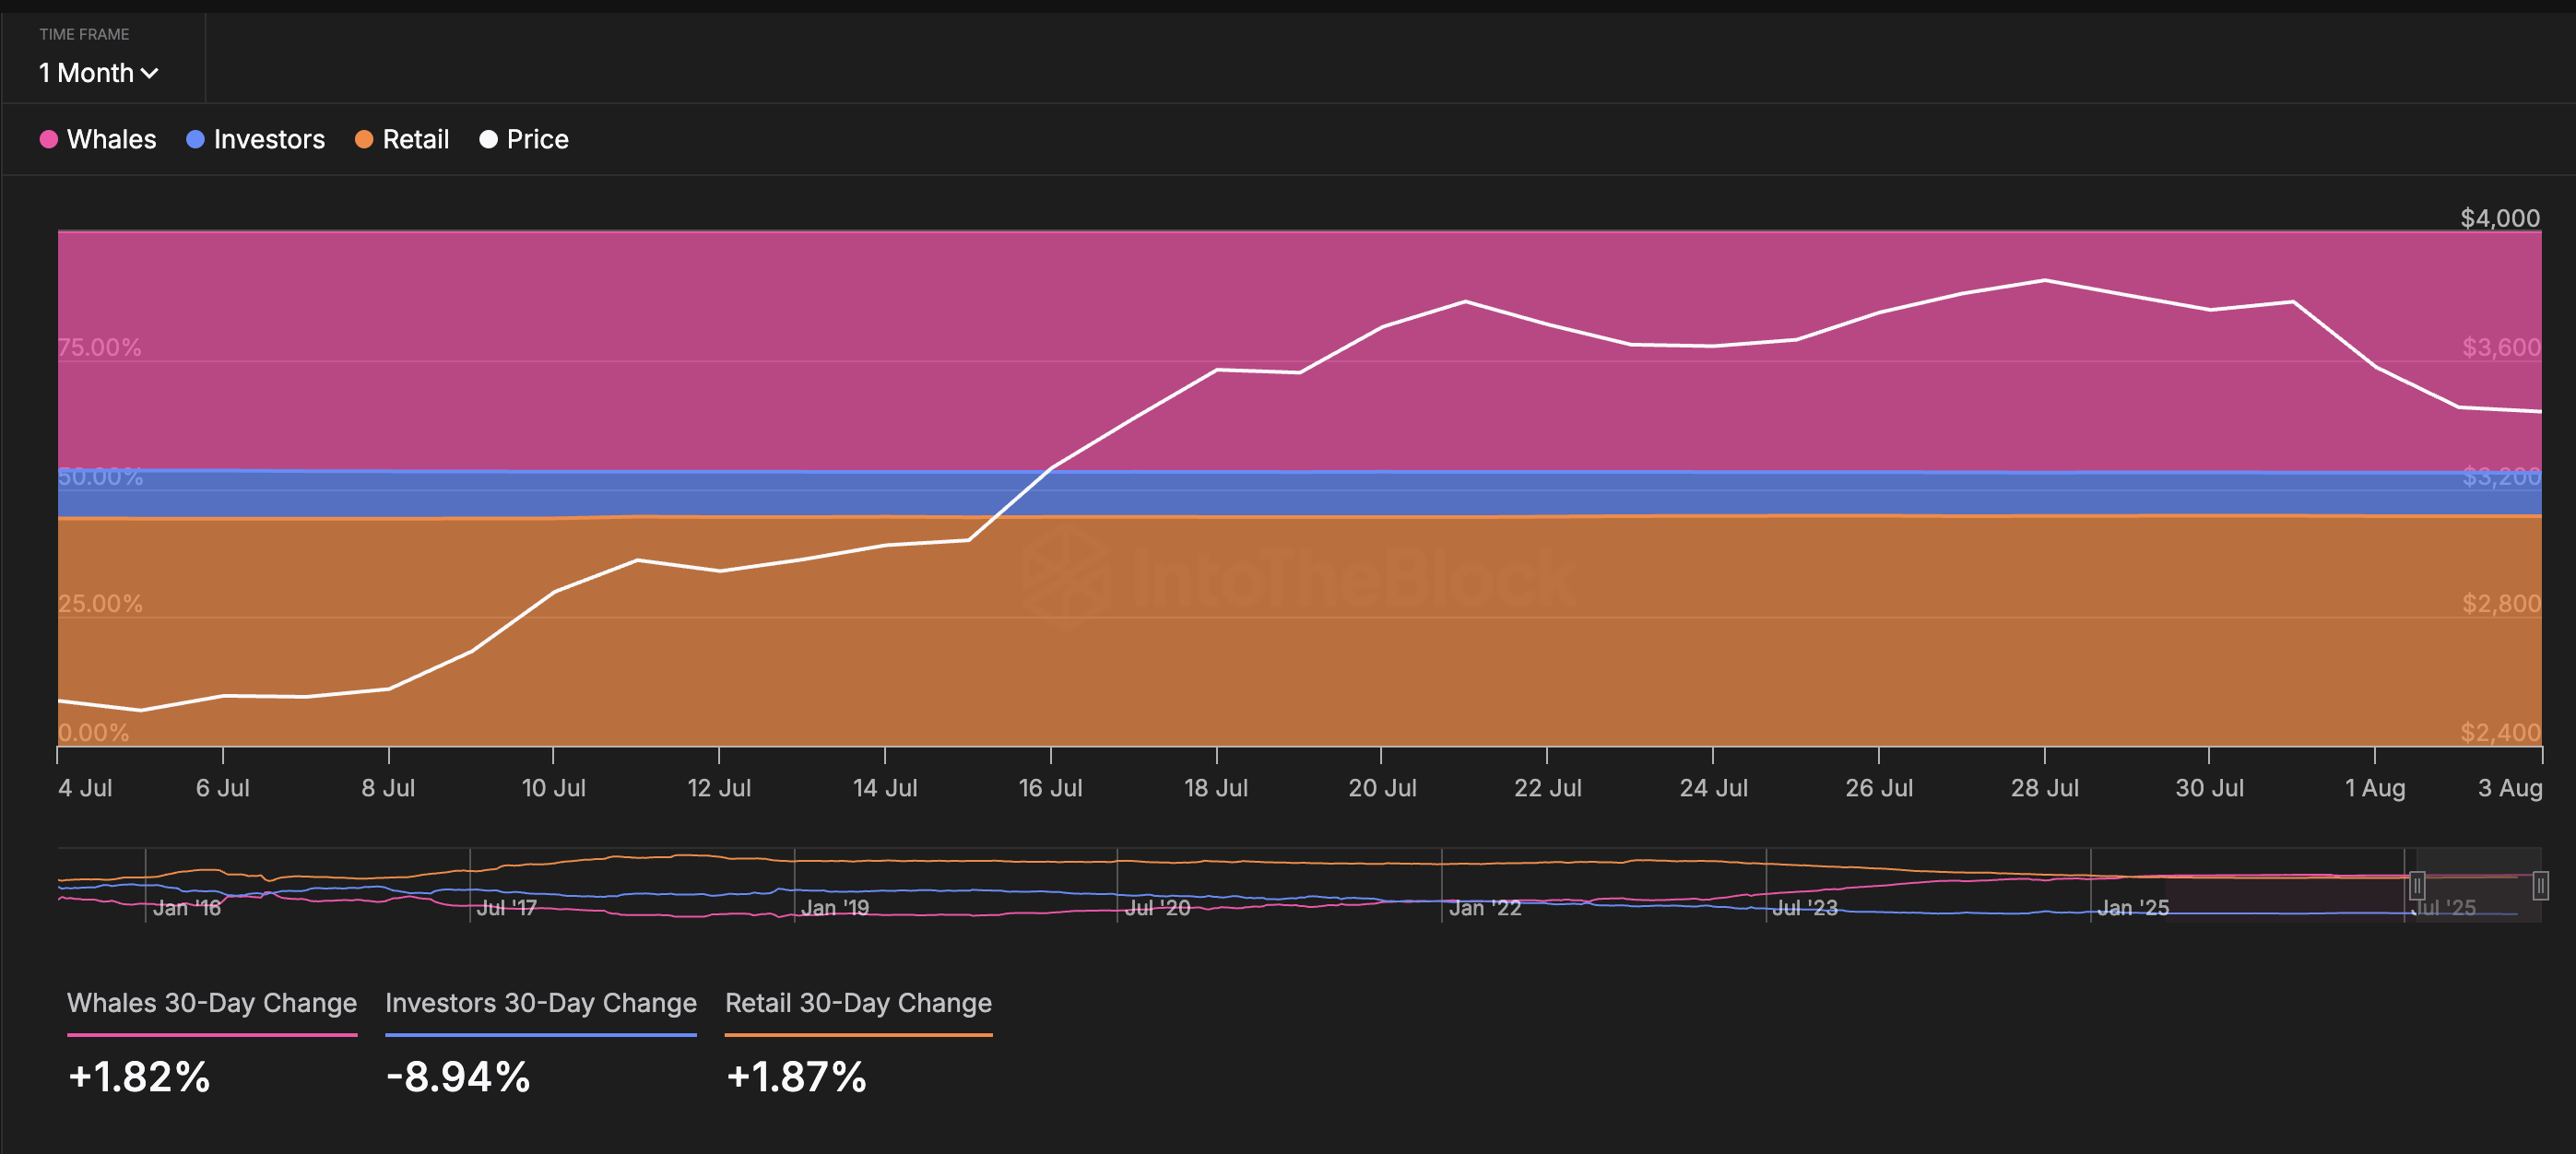
Task: Click the right range navigator handle
Action: click(2540, 885)
